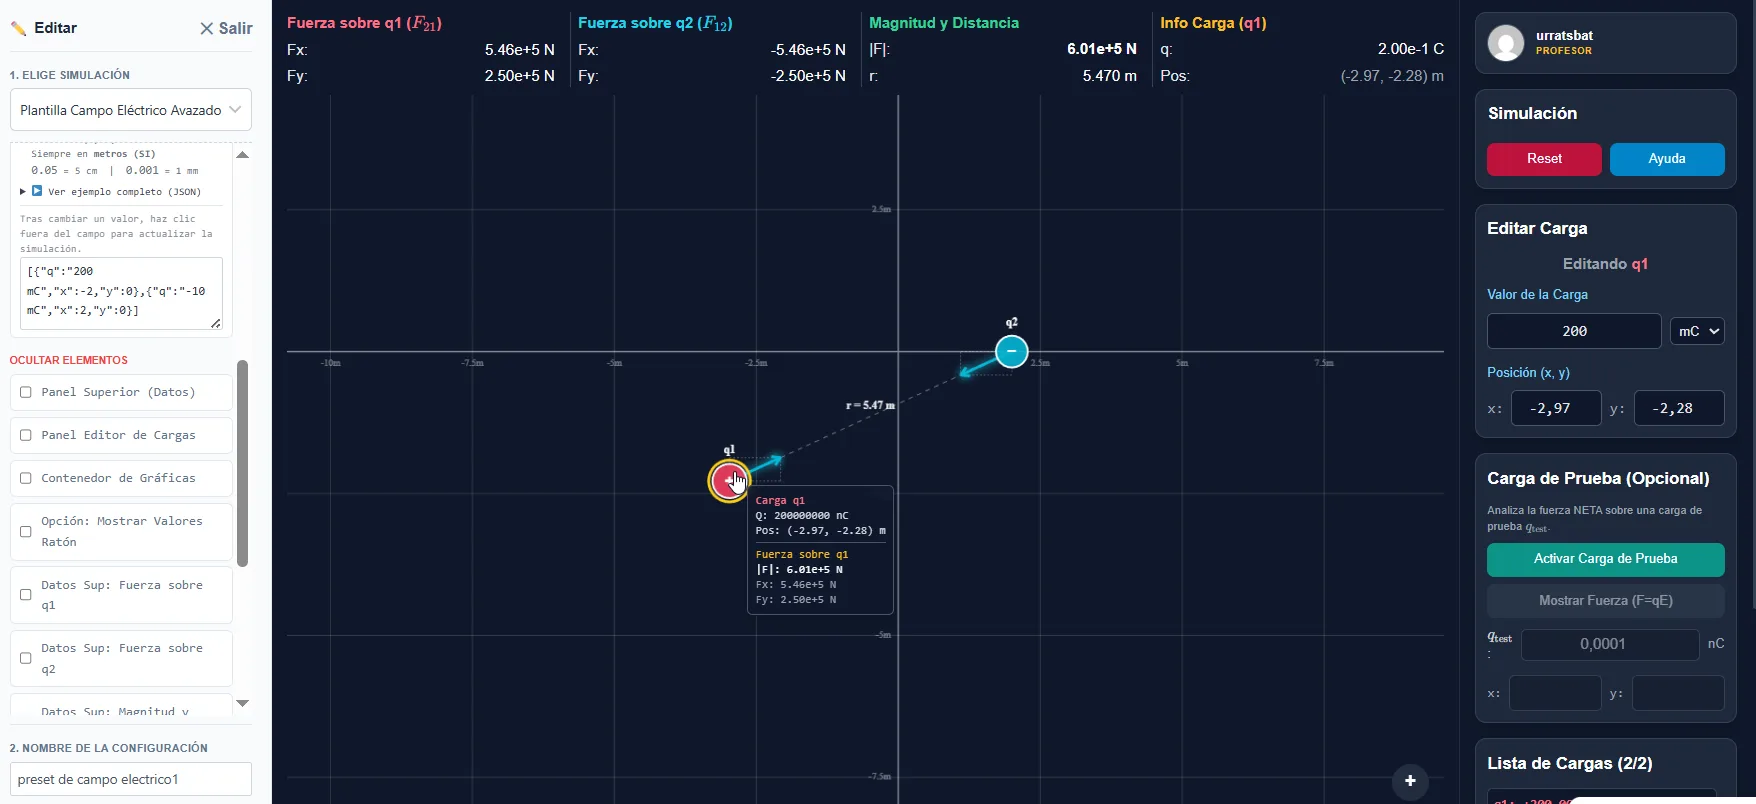Image resolution: width=1756 pixels, height=804 pixels.
Task: Click the hide-elements list scrollbar
Action: click(242, 463)
